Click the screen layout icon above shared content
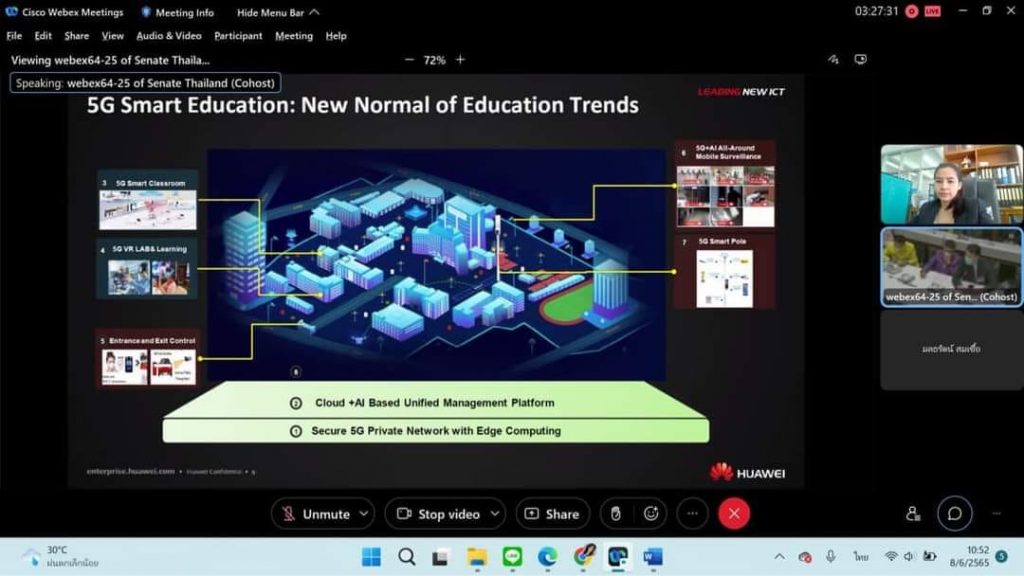 click(861, 59)
